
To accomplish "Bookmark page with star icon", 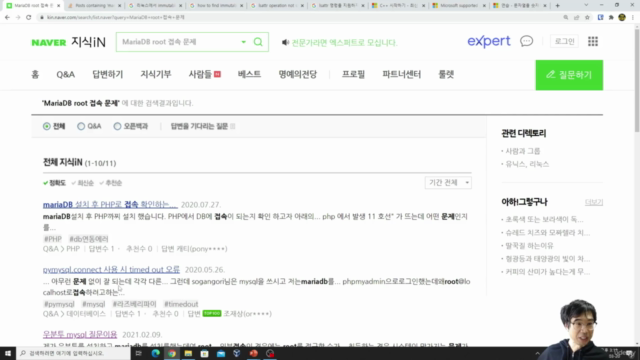I will [x=587, y=18].
